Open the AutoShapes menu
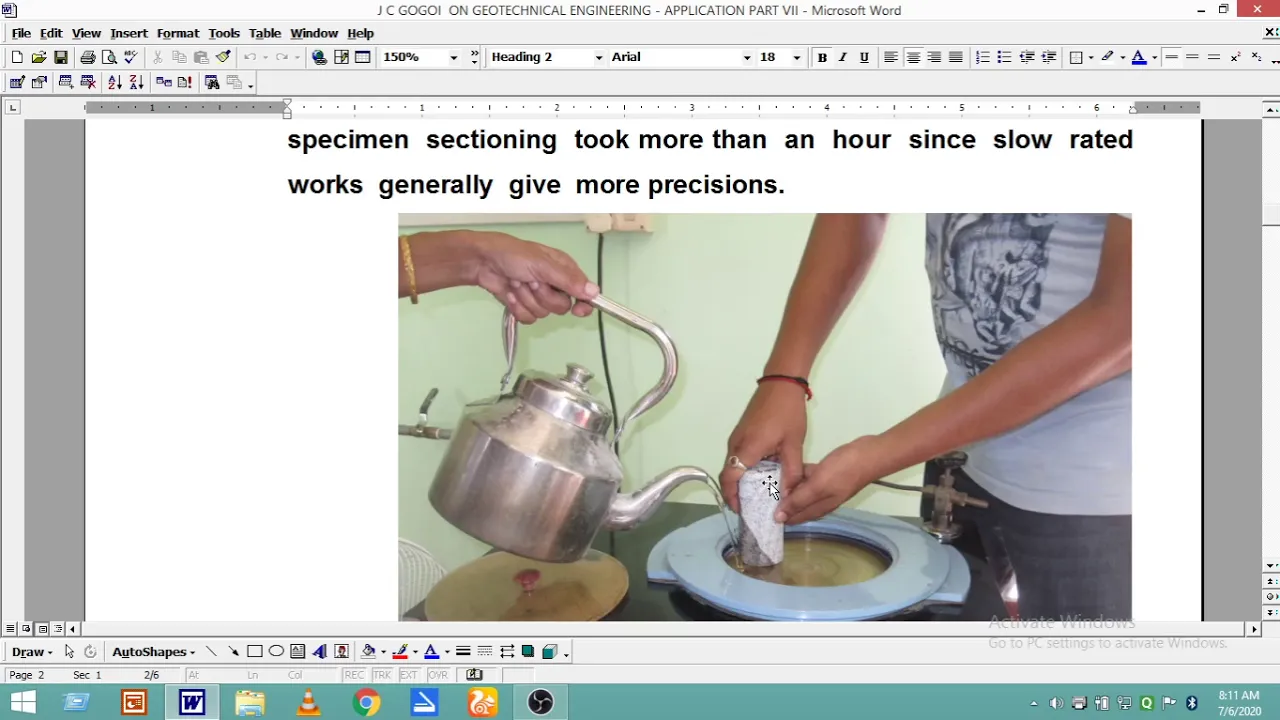 tap(153, 651)
